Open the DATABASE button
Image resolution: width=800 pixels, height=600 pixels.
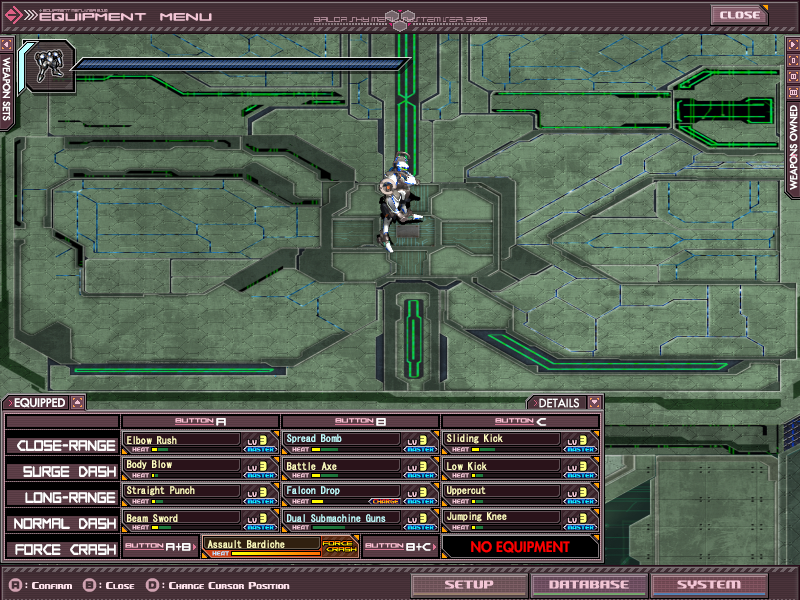click(589, 585)
